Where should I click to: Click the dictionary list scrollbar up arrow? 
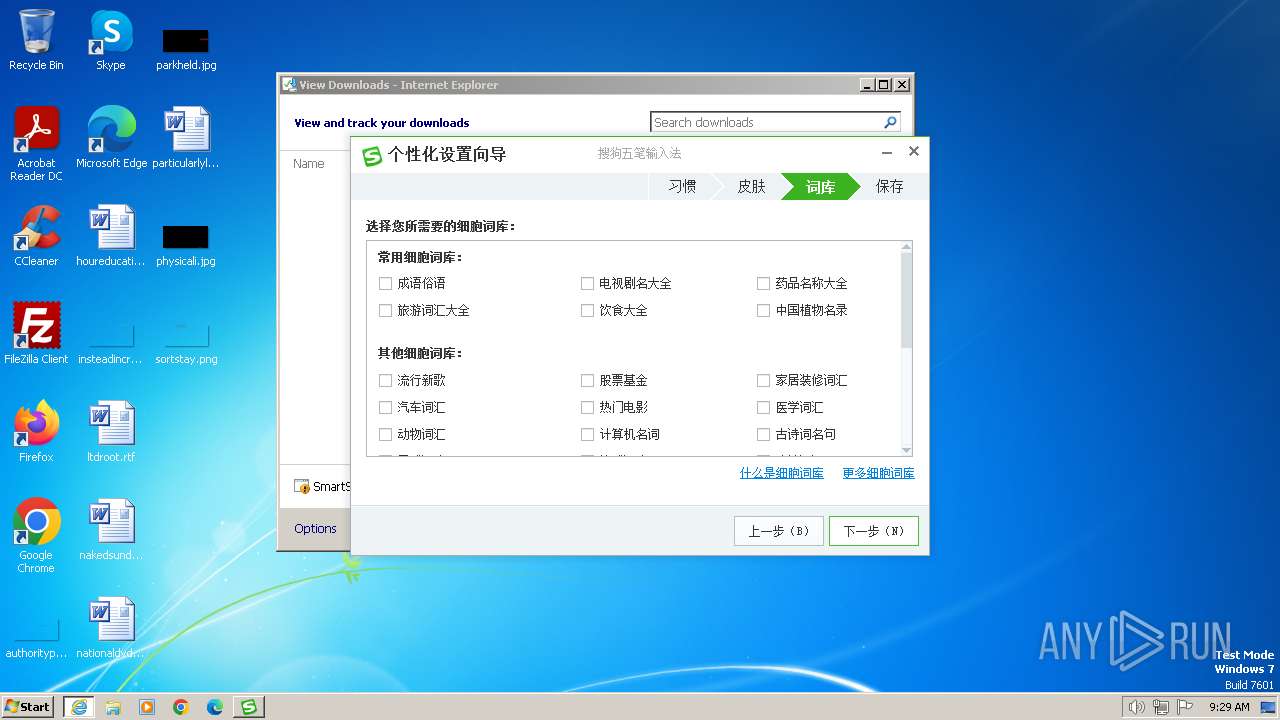tap(907, 247)
